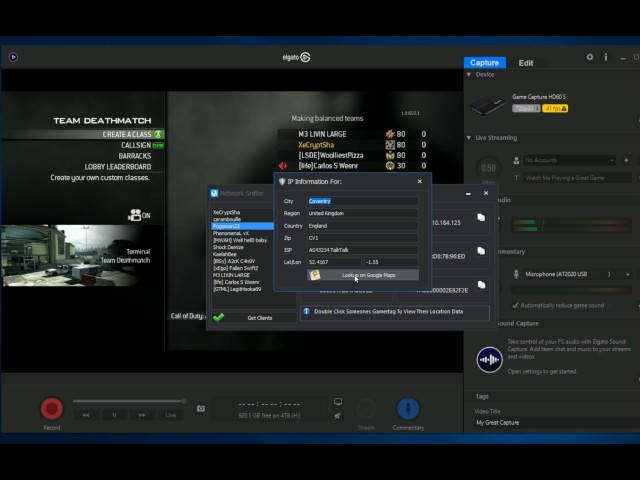The height and width of the screenshot is (480, 640).
Task: Select PhenomenaL vX in the client list
Action: (231, 233)
